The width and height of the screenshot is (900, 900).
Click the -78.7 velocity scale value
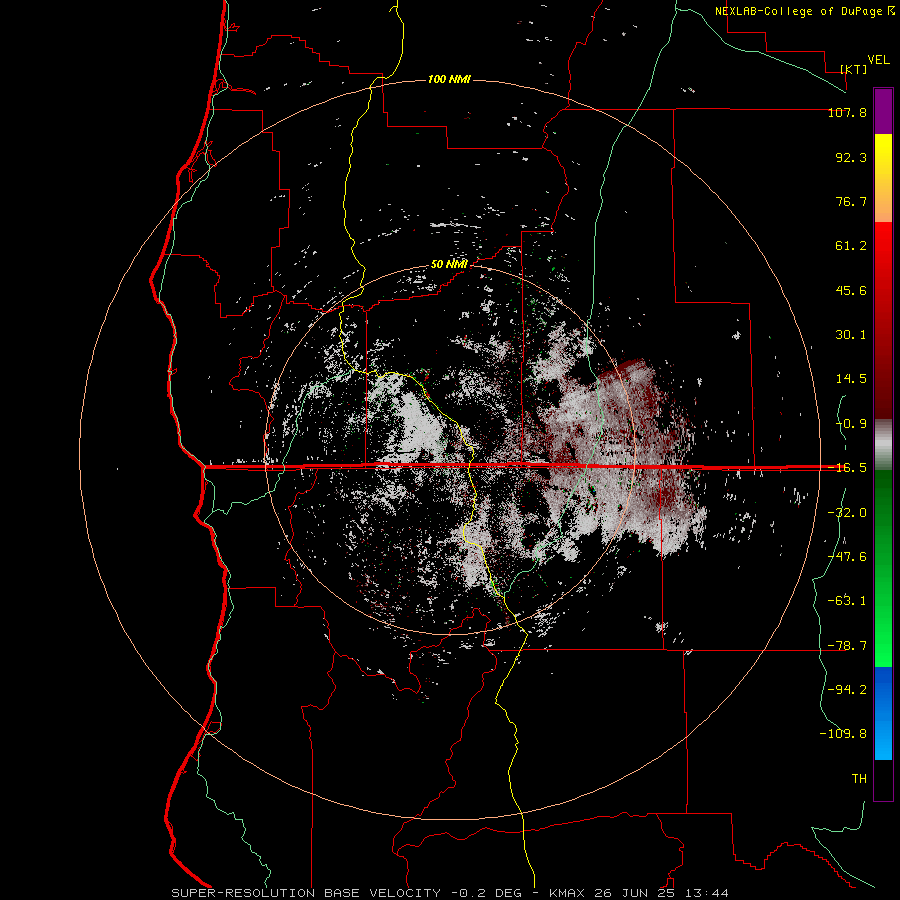tap(847, 646)
